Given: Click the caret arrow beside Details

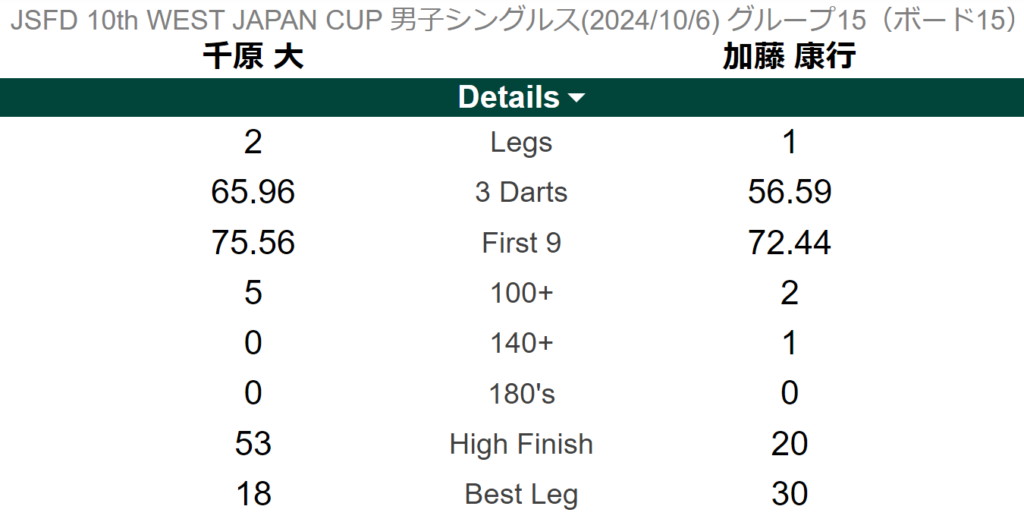Looking at the screenshot, I should click(x=576, y=98).
